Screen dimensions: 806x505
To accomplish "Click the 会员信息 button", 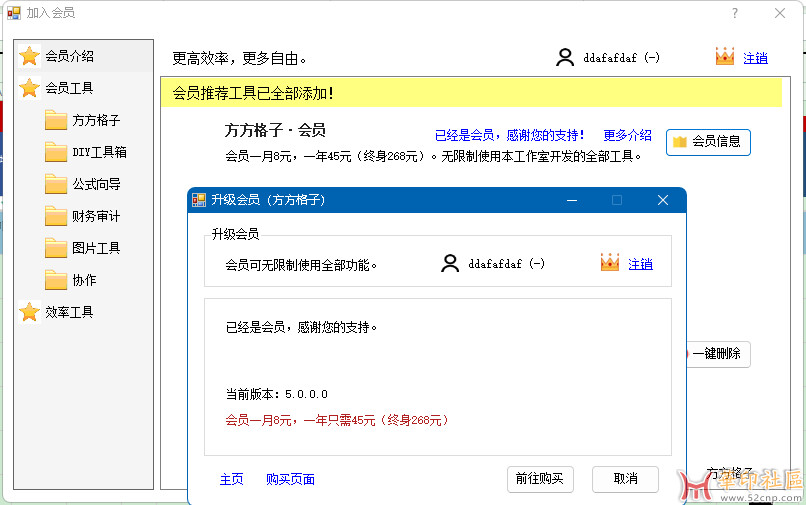I will (708, 142).
